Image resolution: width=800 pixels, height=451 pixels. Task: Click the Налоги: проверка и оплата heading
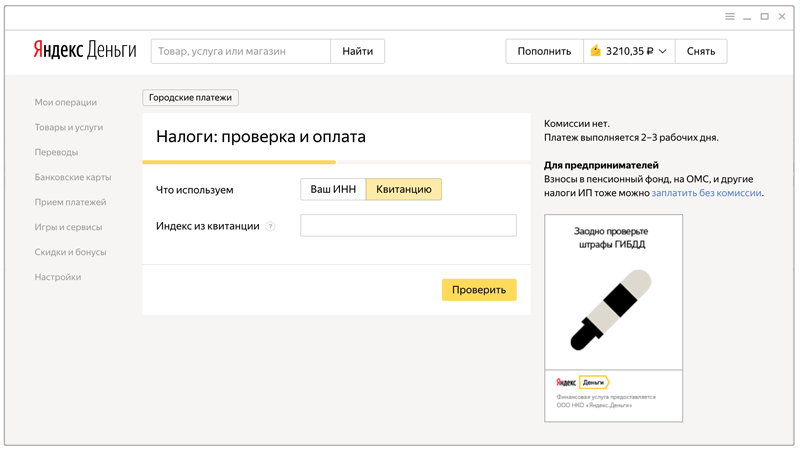[261, 137]
